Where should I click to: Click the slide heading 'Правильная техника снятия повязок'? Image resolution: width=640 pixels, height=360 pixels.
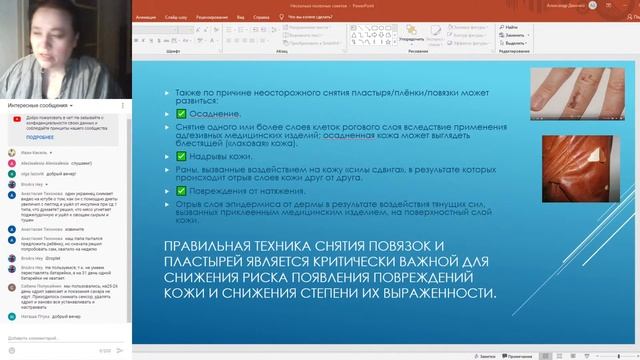tap(330, 269)
